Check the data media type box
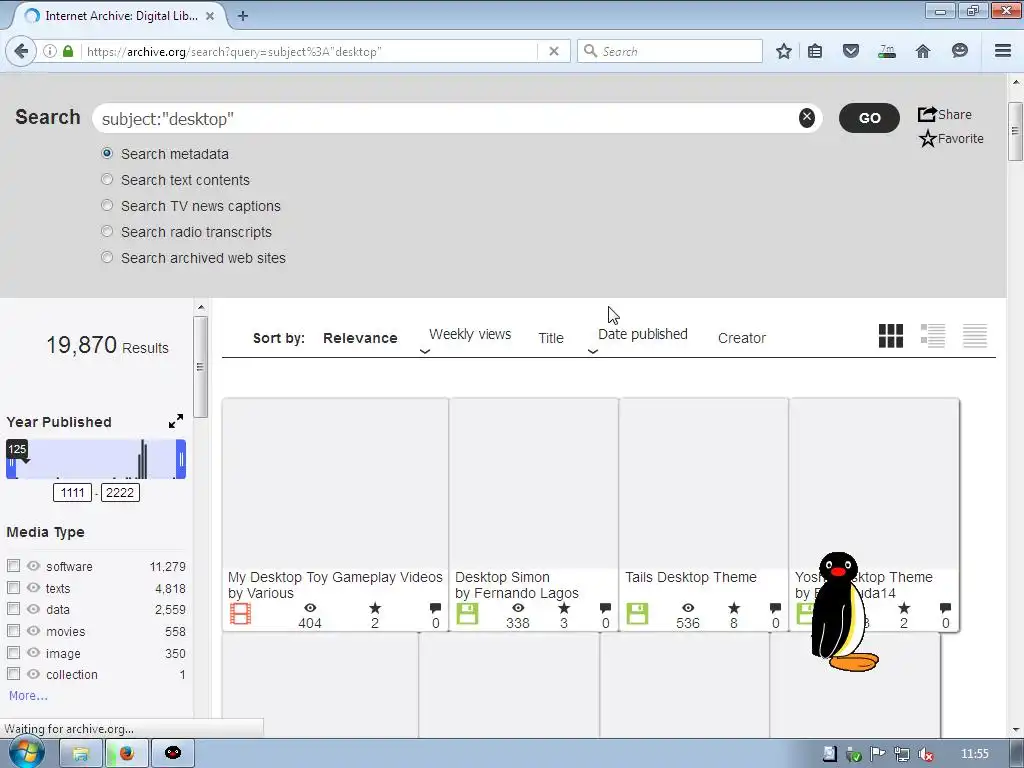Screen dimensions: 1024x768 pos(13,609)
